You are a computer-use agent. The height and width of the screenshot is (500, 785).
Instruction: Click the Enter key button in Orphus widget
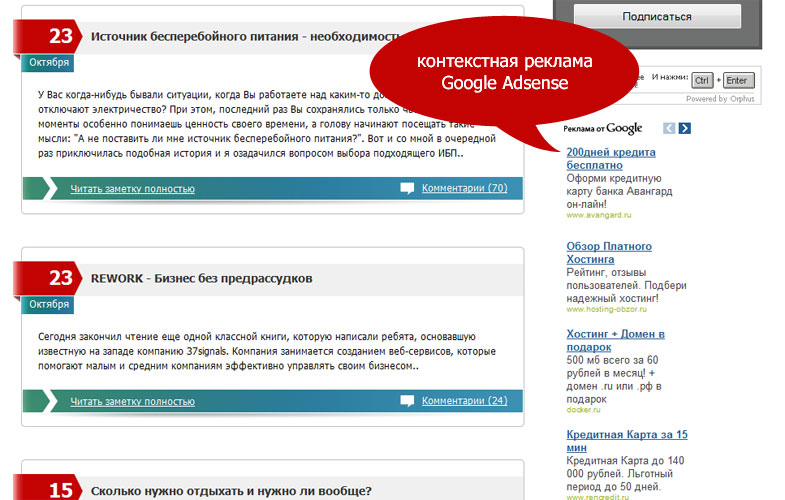pyautogui.click(x=738, y=81)
